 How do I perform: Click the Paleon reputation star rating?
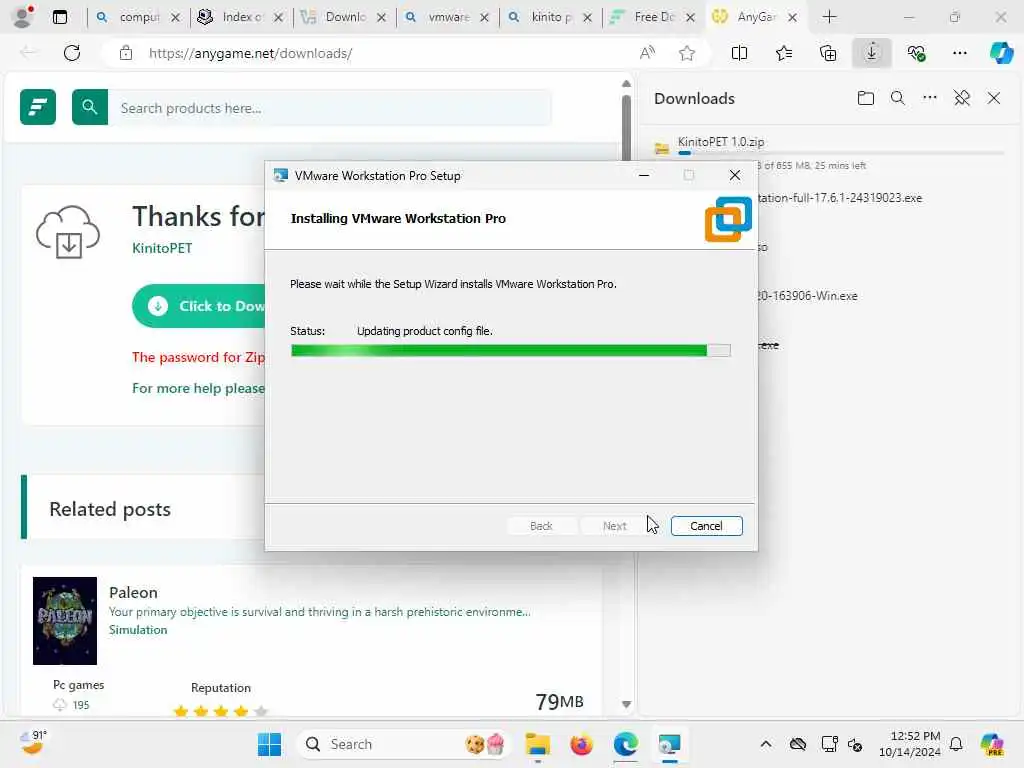click(221, 711)
